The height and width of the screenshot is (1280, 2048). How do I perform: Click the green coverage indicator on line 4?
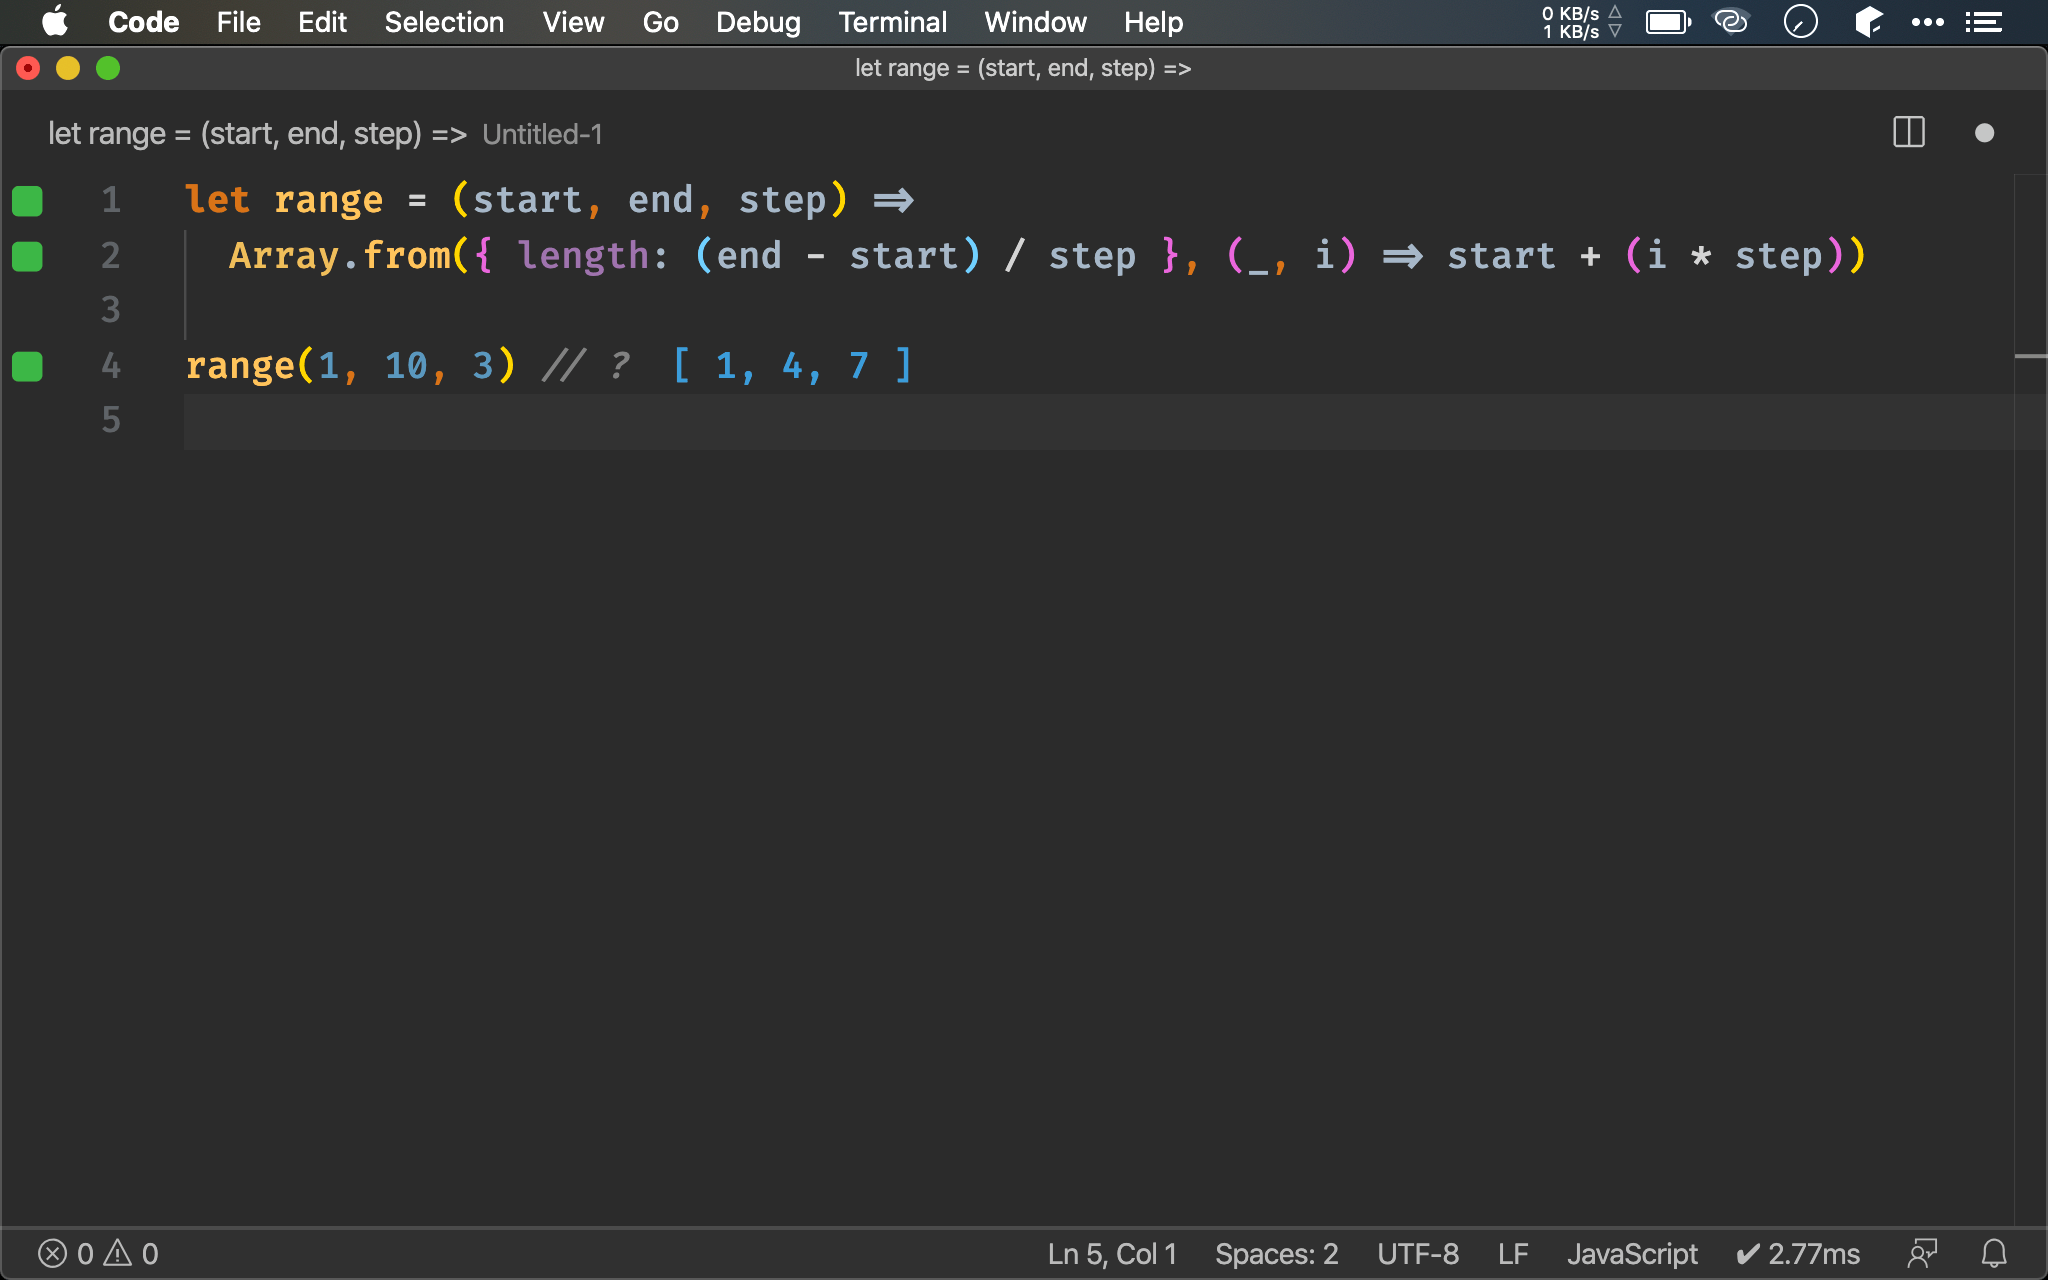click(27, 367)
